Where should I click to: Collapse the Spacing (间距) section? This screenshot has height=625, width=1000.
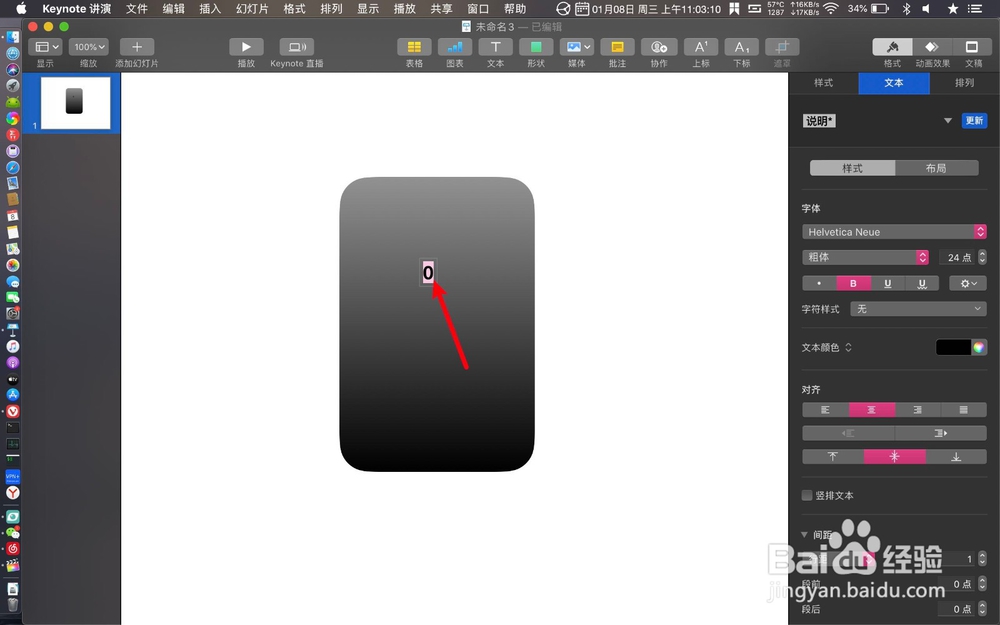click(x=805, y=534)
